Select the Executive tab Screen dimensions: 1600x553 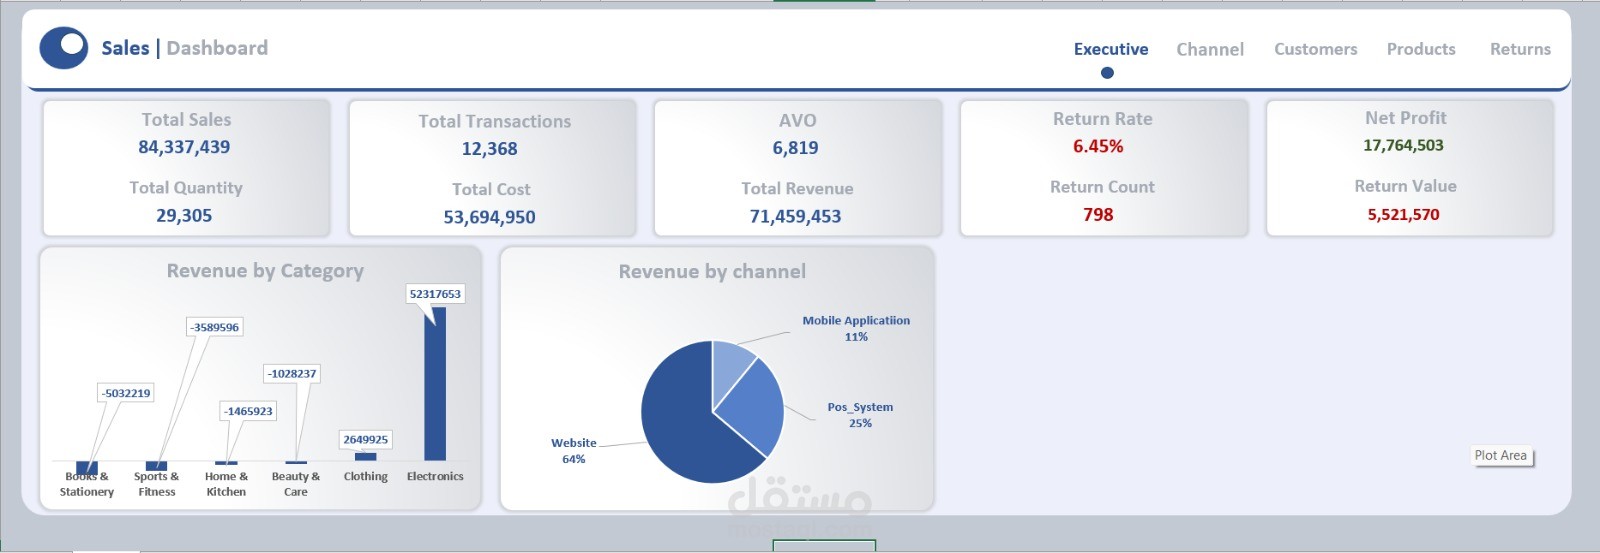[x=1111, y=49]
